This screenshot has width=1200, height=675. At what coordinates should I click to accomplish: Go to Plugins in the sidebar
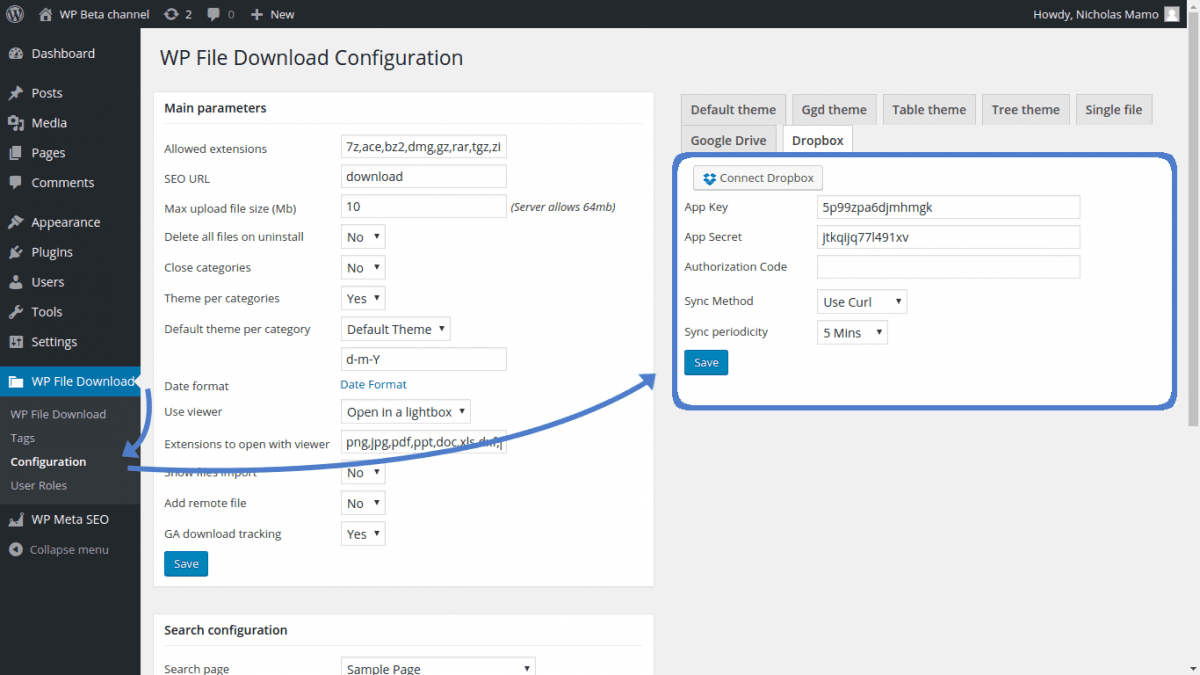click(51, 252)
